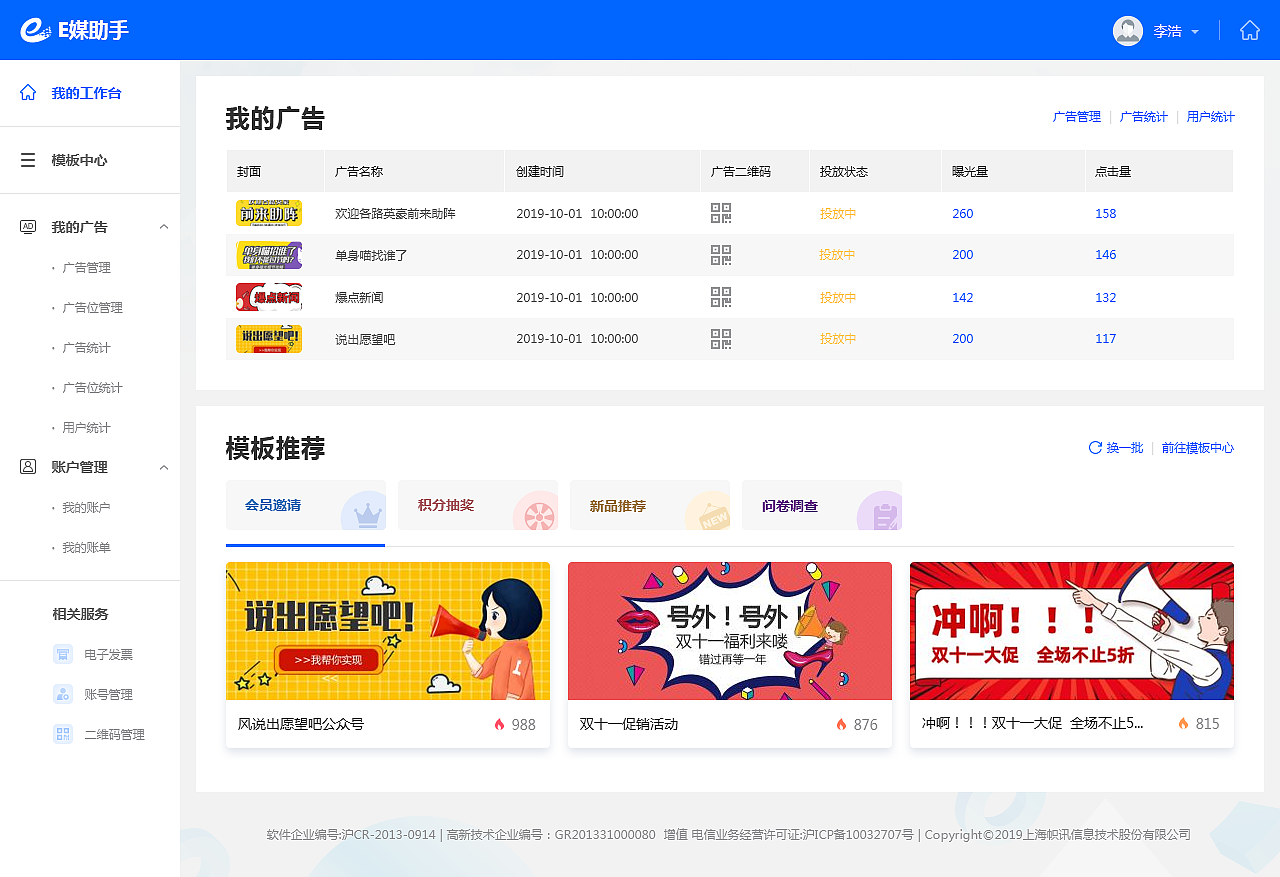Click the 换一批 refresh icon

[x=1095, y=447]
